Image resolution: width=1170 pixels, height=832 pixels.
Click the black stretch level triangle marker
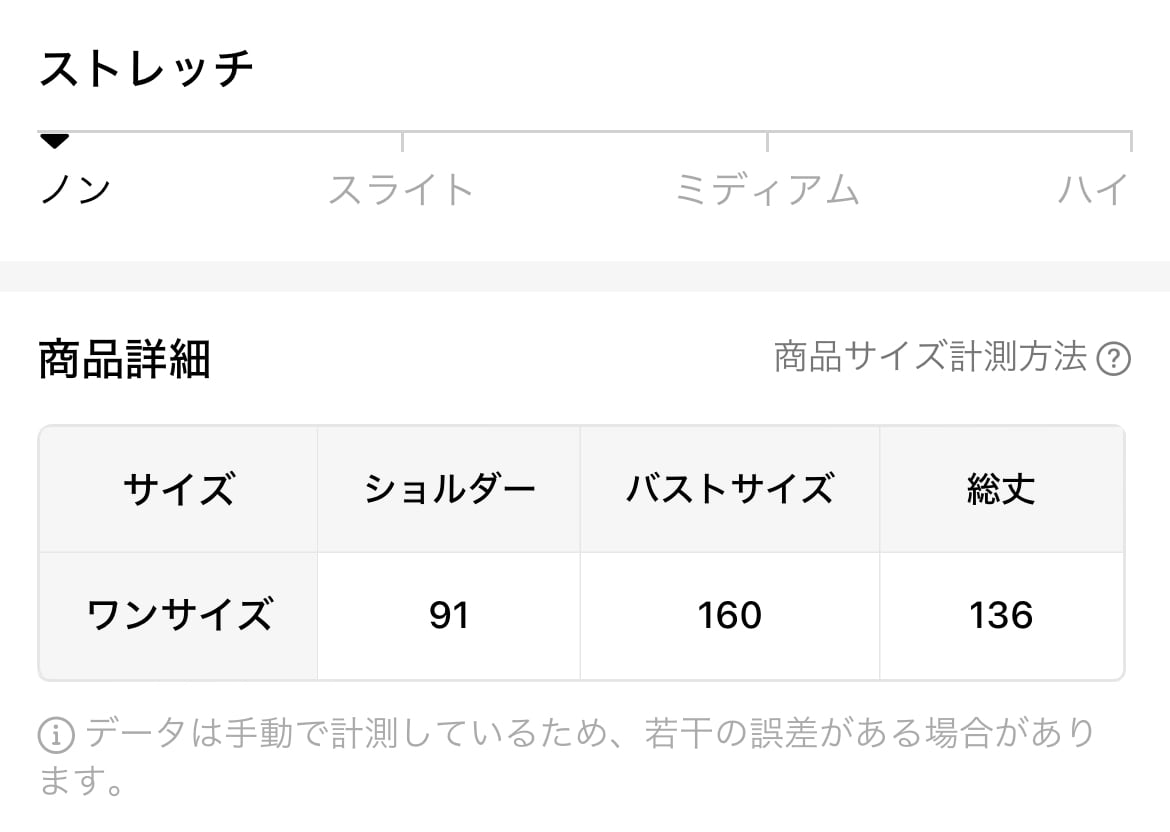[x=54, y=142]
